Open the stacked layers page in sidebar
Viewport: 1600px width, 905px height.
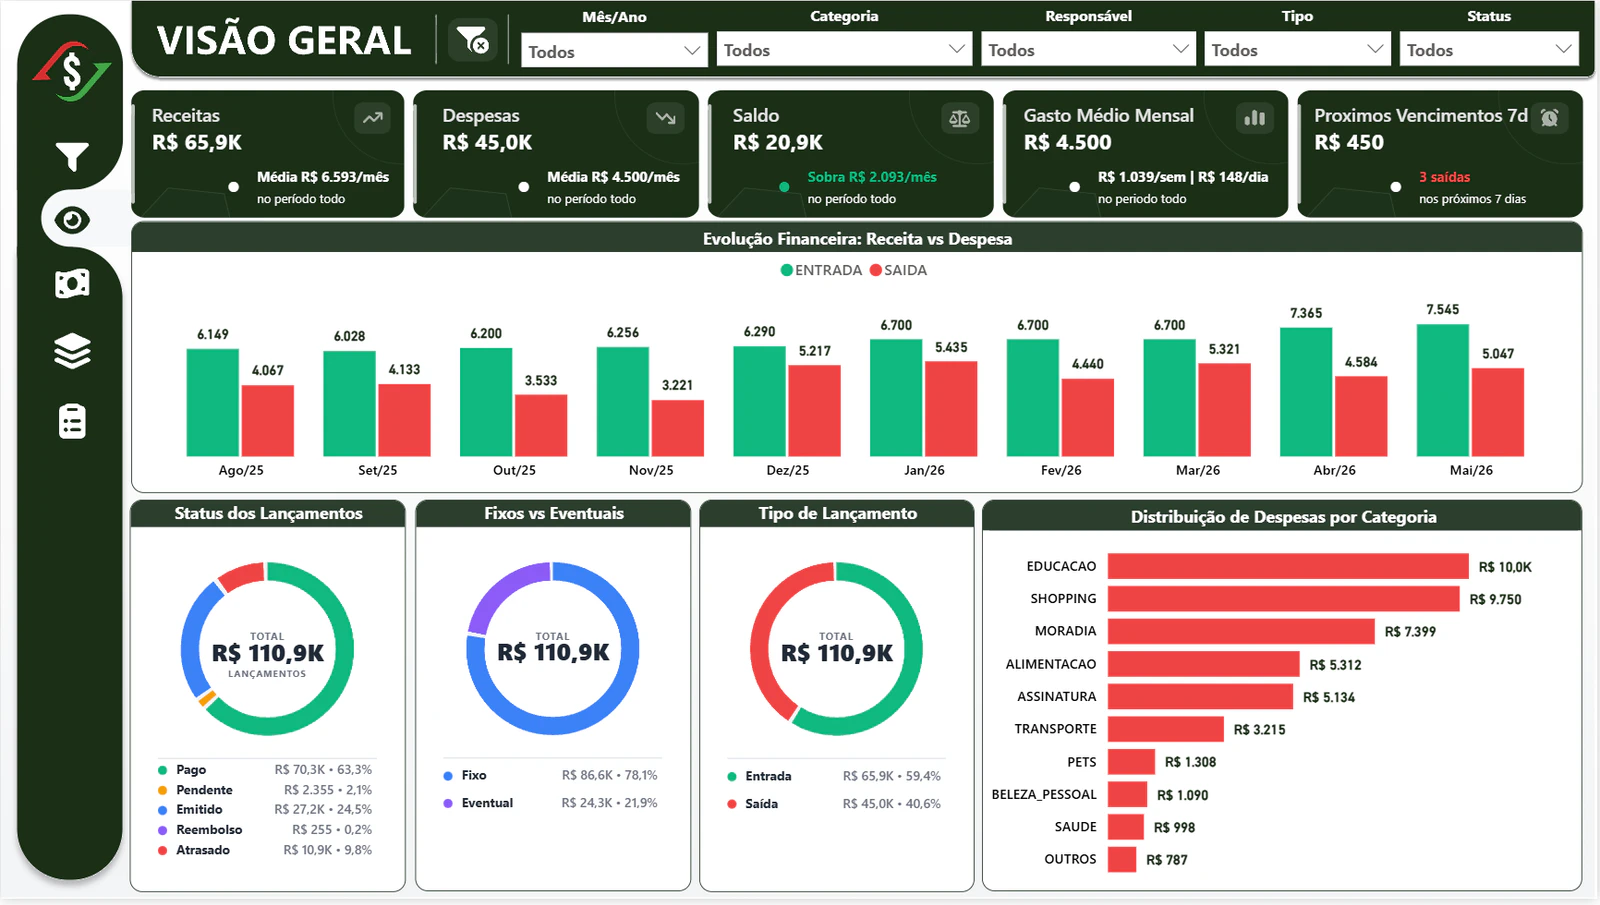(72, 351)
